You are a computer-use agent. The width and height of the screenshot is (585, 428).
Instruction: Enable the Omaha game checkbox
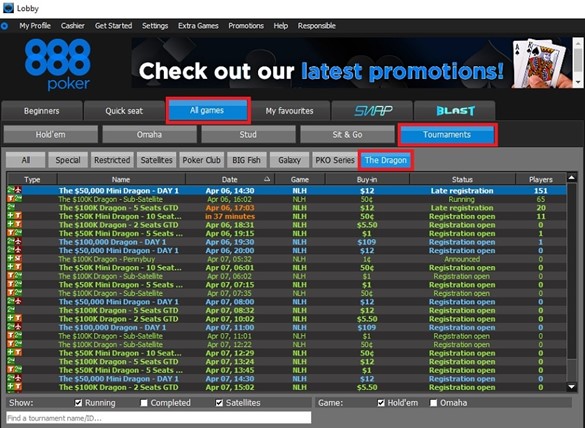click(x=434, y=403)
